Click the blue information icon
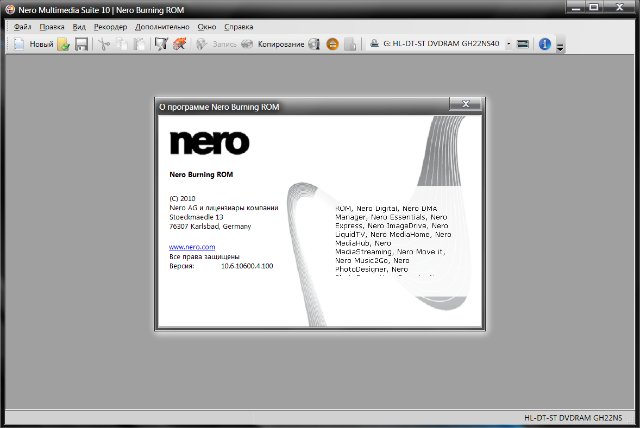This screenshot has width=640, height=428. (x=544, y=44)
